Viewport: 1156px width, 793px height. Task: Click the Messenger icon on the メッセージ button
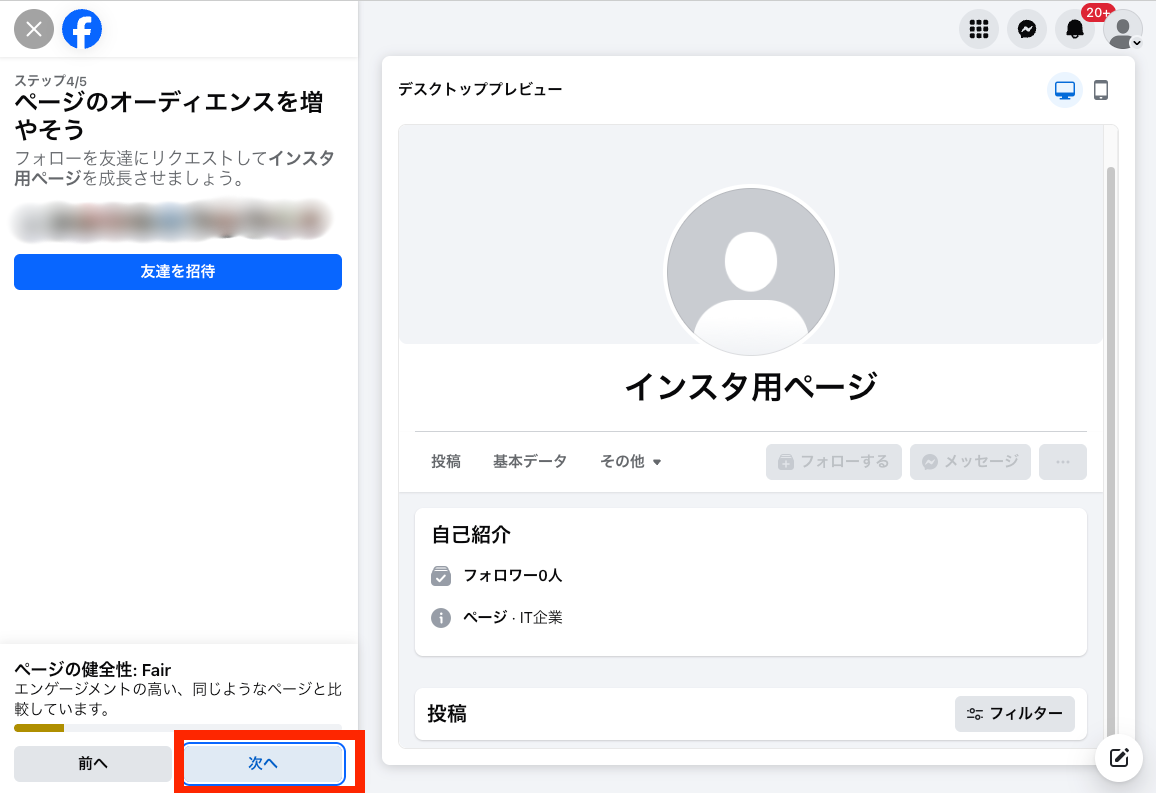[x=930, y=461]
